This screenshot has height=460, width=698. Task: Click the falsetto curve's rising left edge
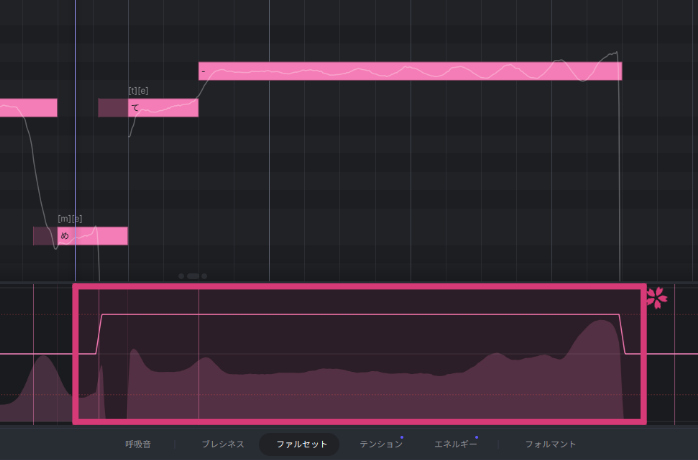pos(97,335)
